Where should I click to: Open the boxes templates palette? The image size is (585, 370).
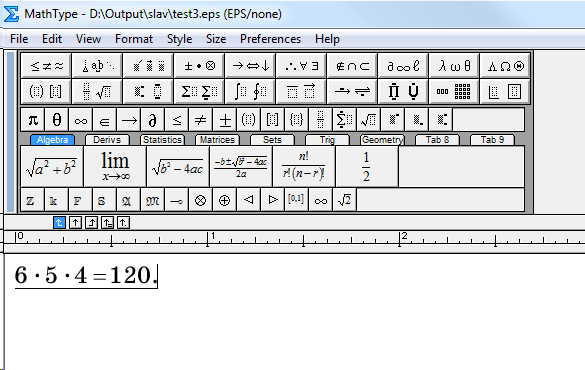click(506, 91)
